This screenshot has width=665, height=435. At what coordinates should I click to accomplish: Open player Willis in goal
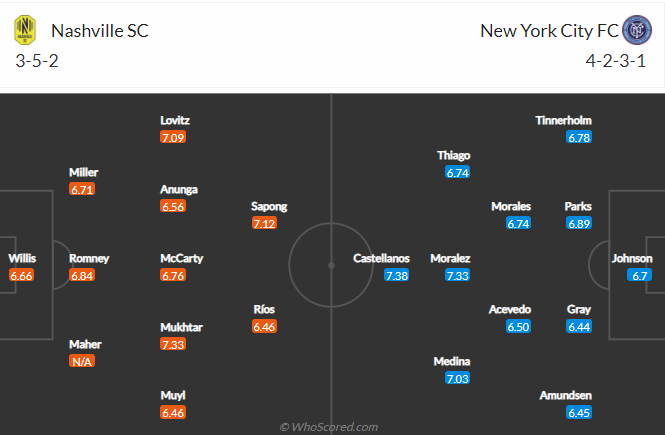coord(22,258)
